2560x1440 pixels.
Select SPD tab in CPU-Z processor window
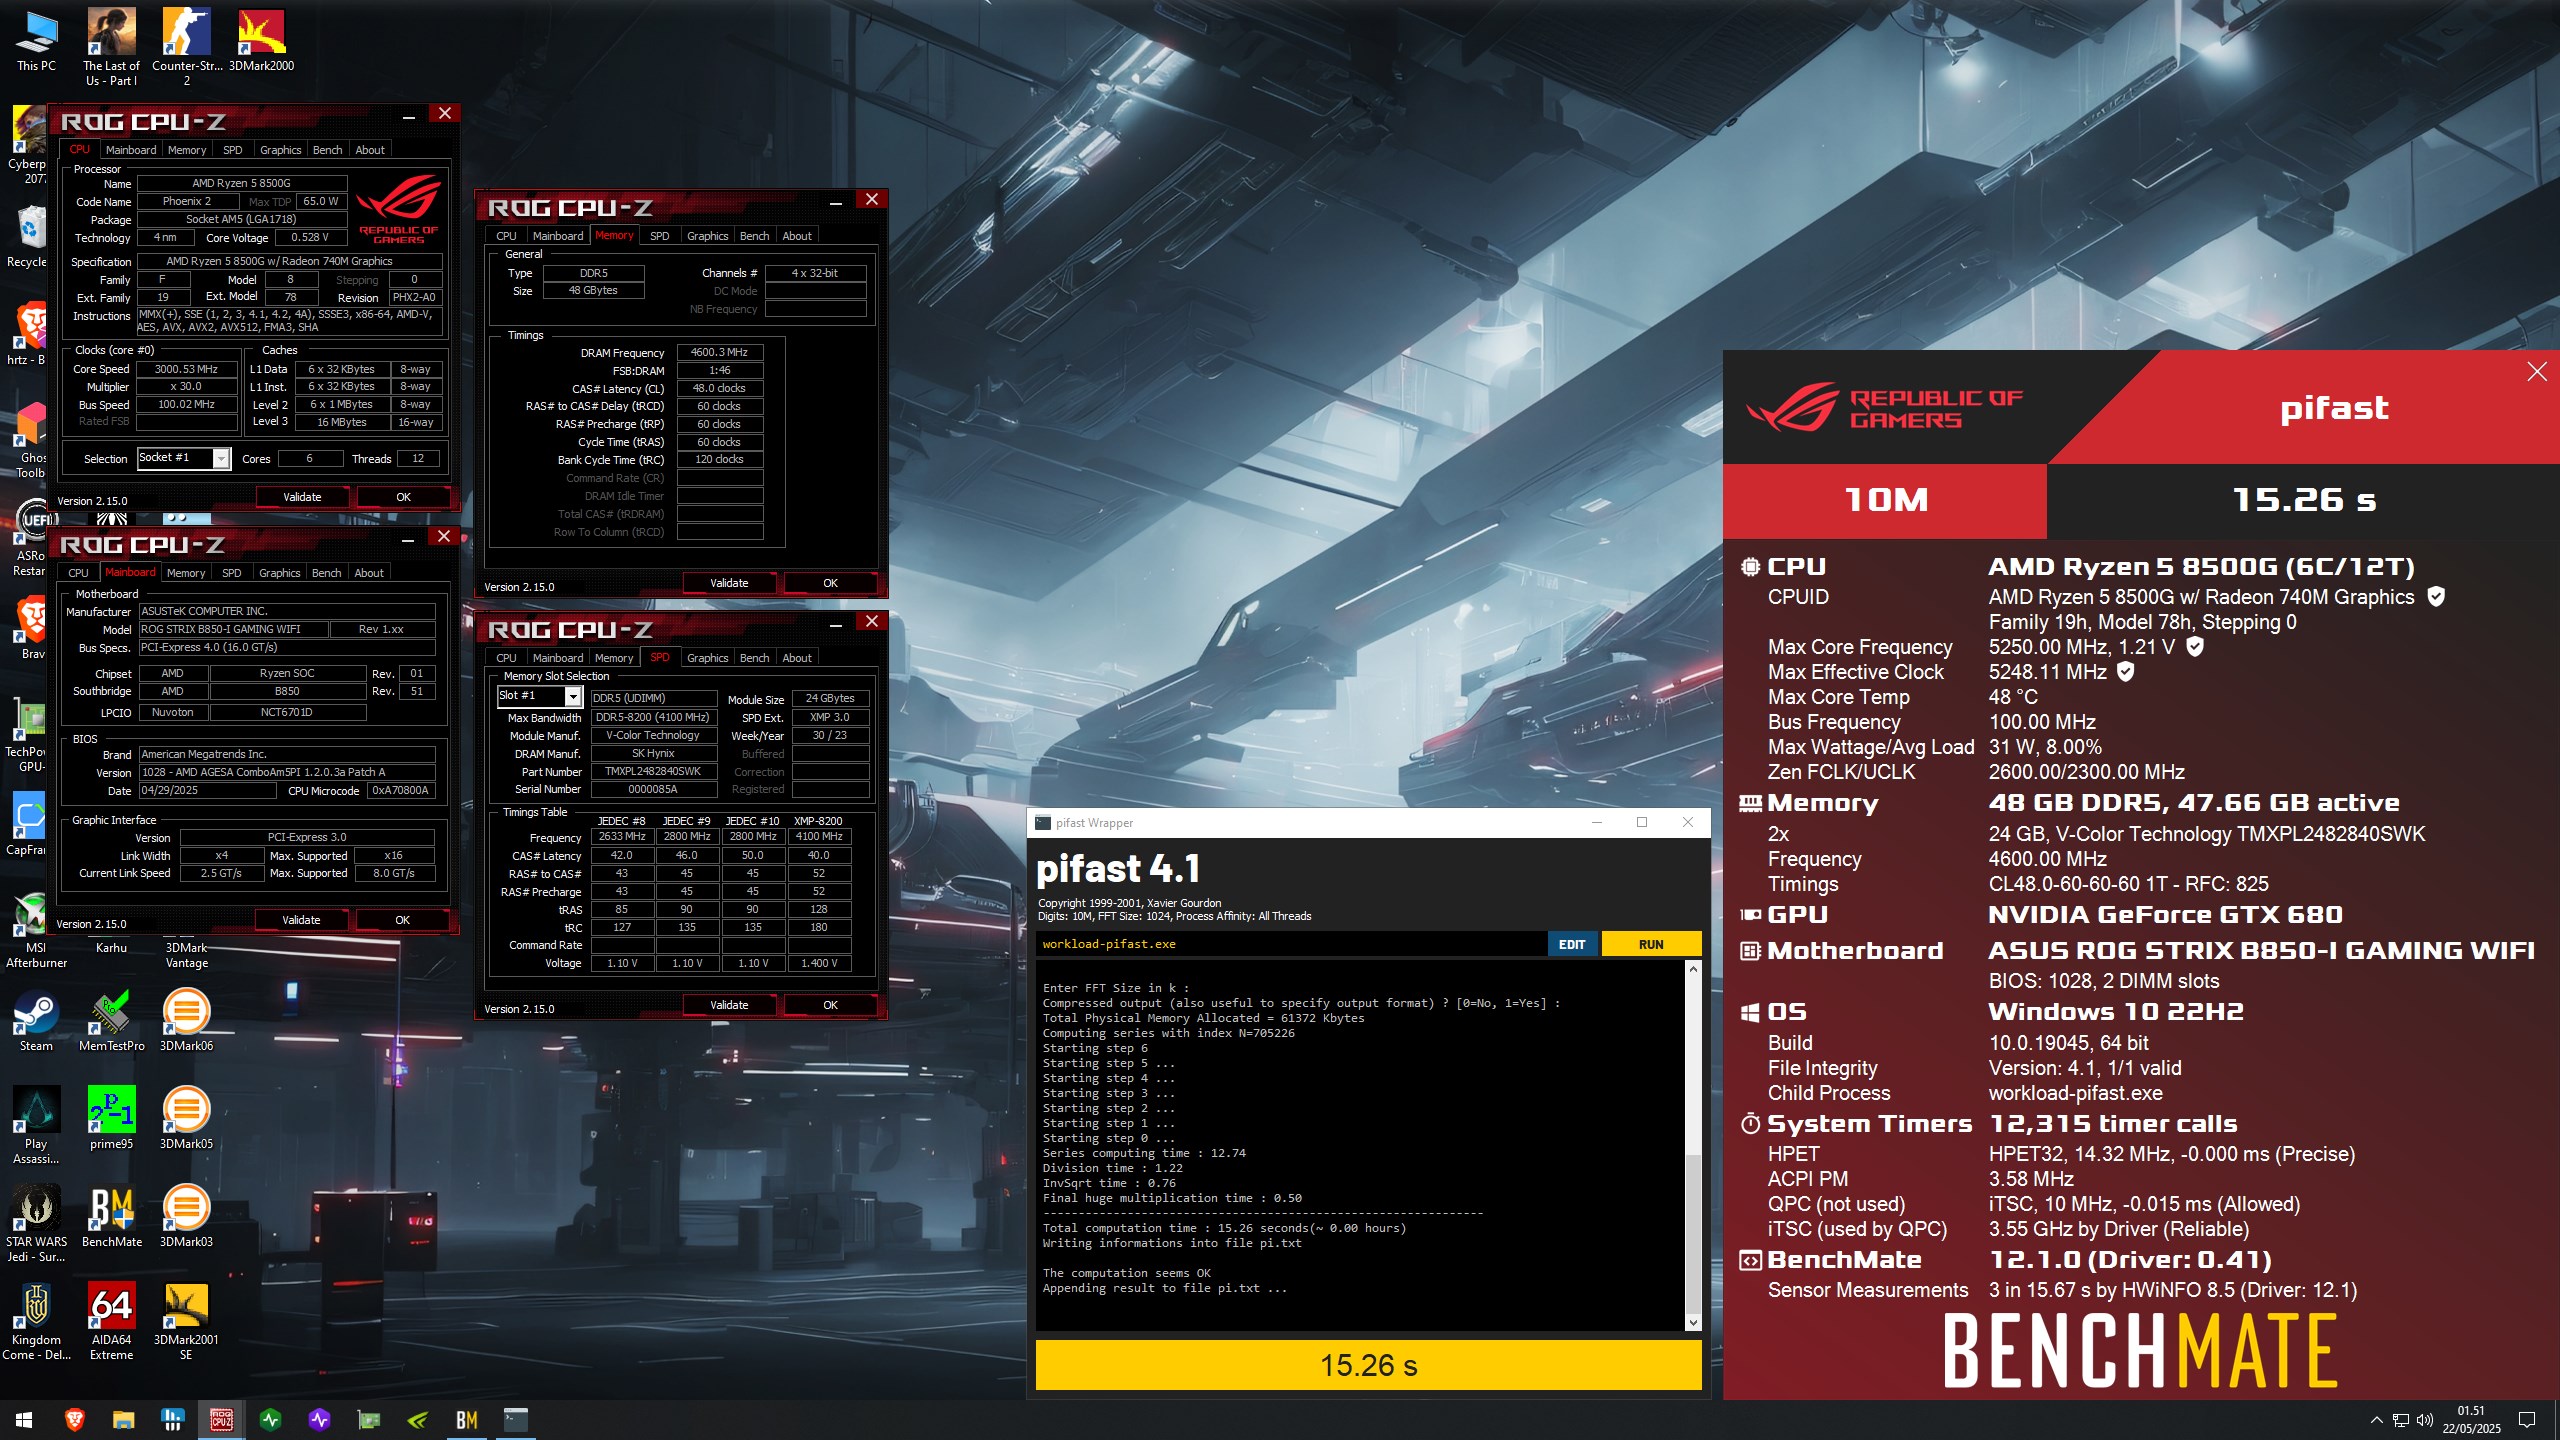(x=232, y=150)
